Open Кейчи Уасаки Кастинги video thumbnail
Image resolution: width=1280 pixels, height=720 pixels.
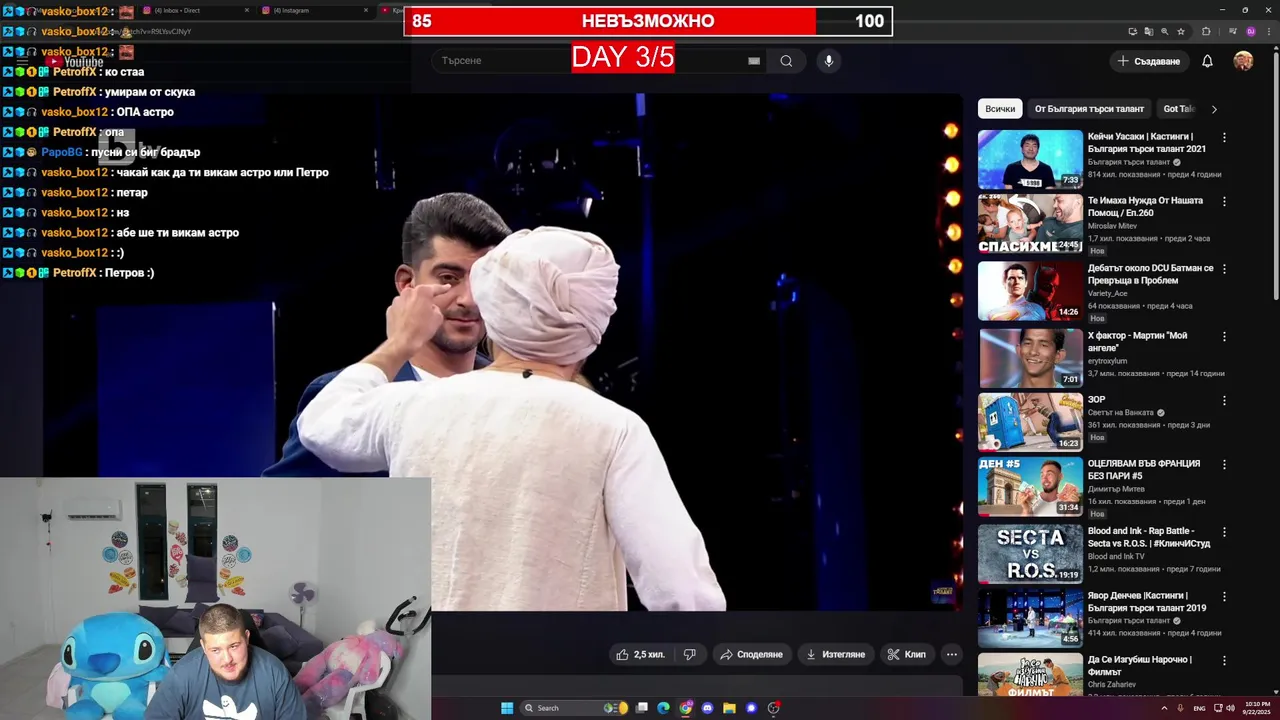coord(1030,159)
